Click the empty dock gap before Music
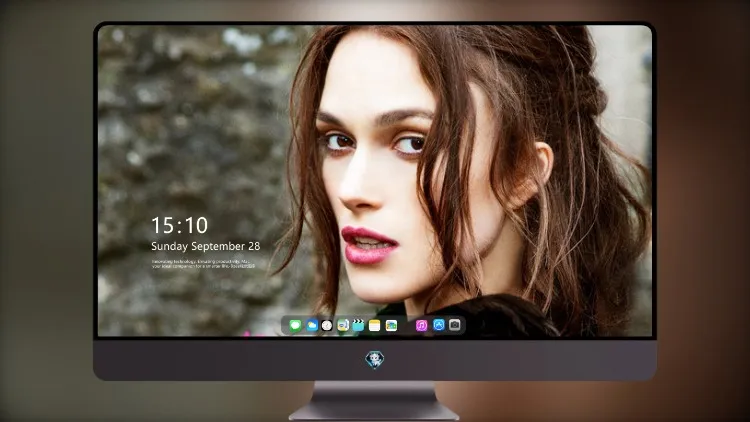Viewport: 750px width, 422px height. pos(407,326)
